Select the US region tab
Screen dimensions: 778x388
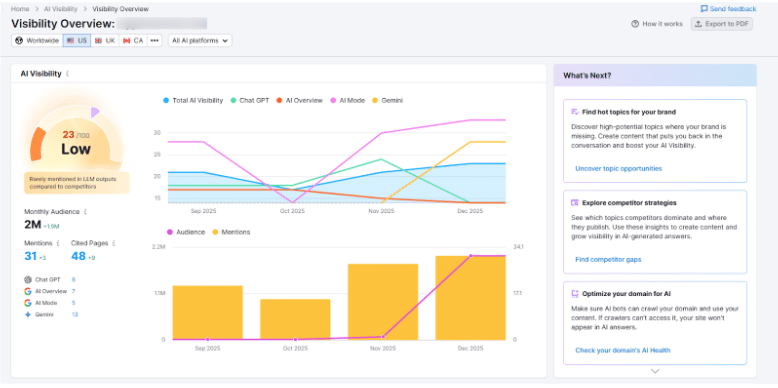77,41
